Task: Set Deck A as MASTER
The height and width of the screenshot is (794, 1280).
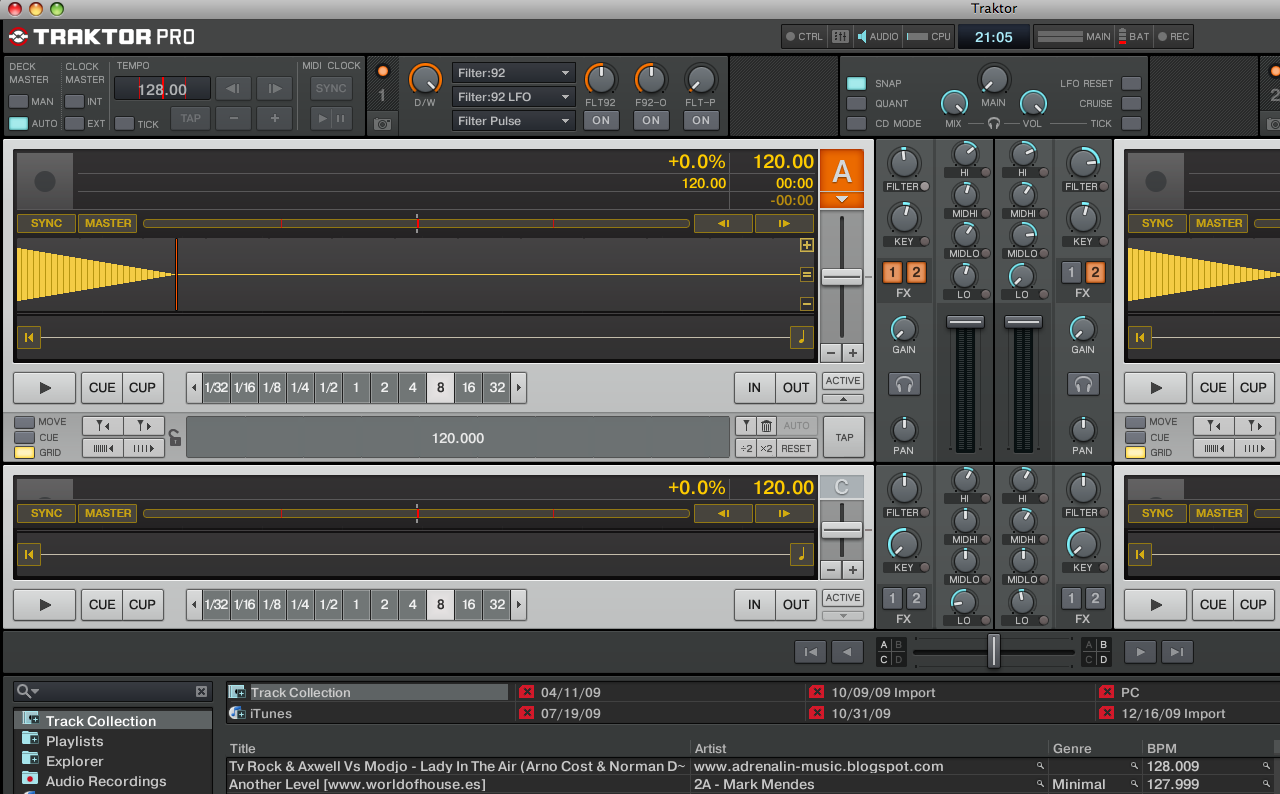Action: 107,223
